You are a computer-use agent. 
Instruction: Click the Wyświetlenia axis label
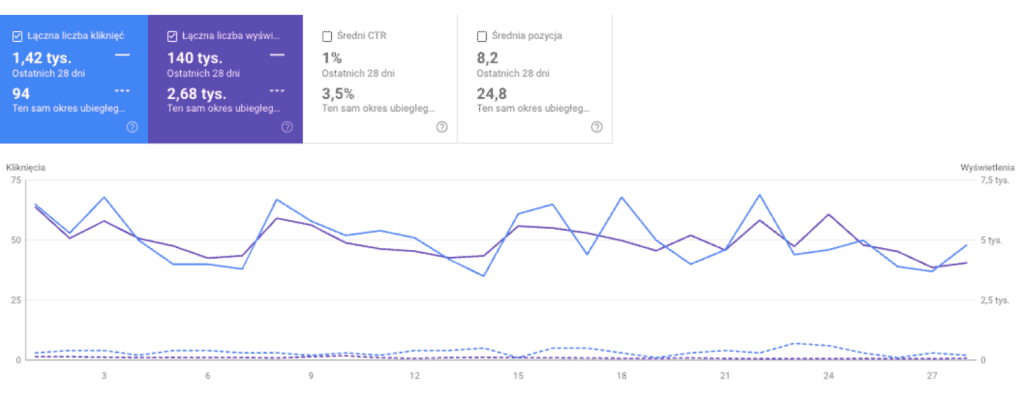[987, 168]
